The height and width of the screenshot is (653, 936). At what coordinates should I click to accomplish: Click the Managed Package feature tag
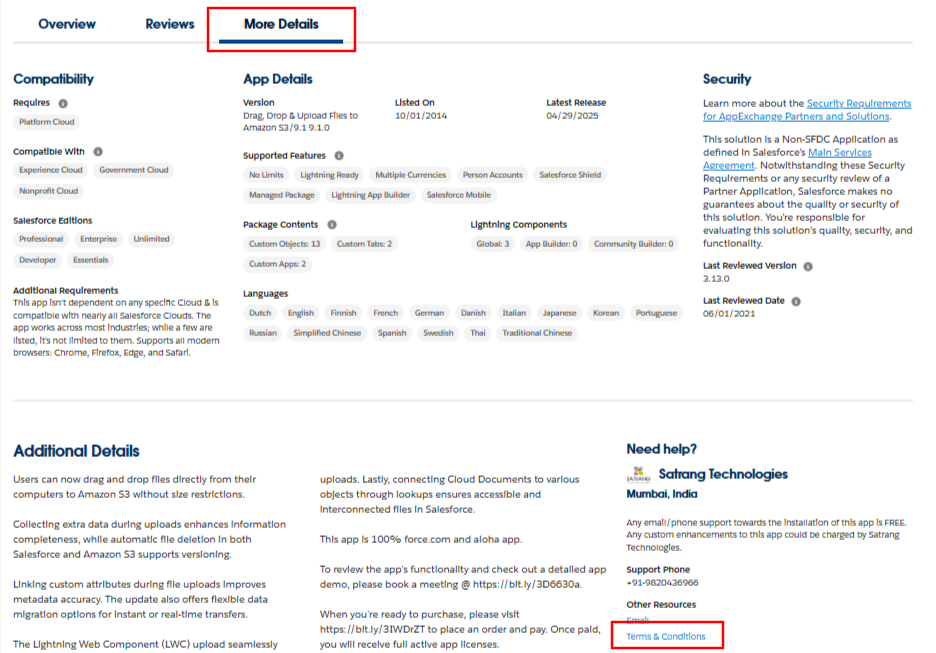tap(282, 195)
